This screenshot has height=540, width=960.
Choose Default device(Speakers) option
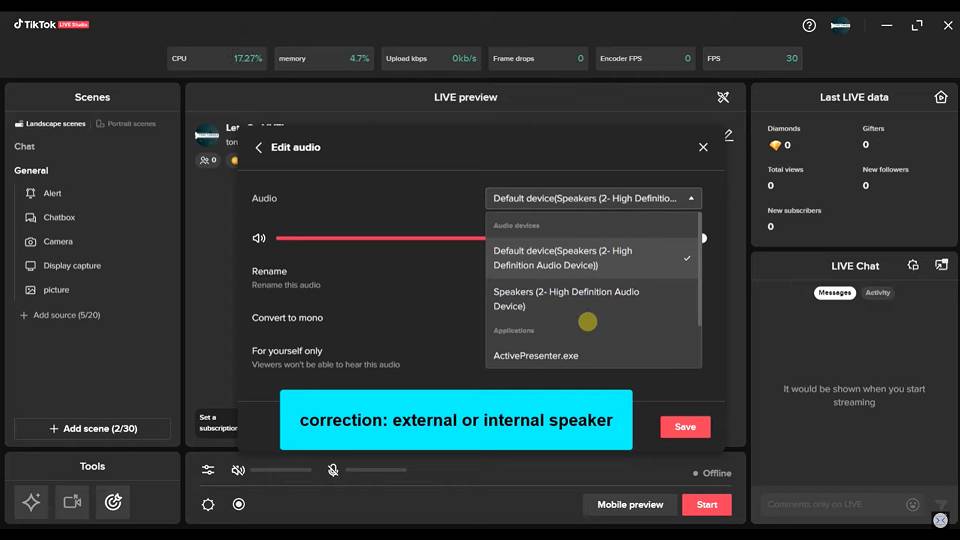click(591, 258)
